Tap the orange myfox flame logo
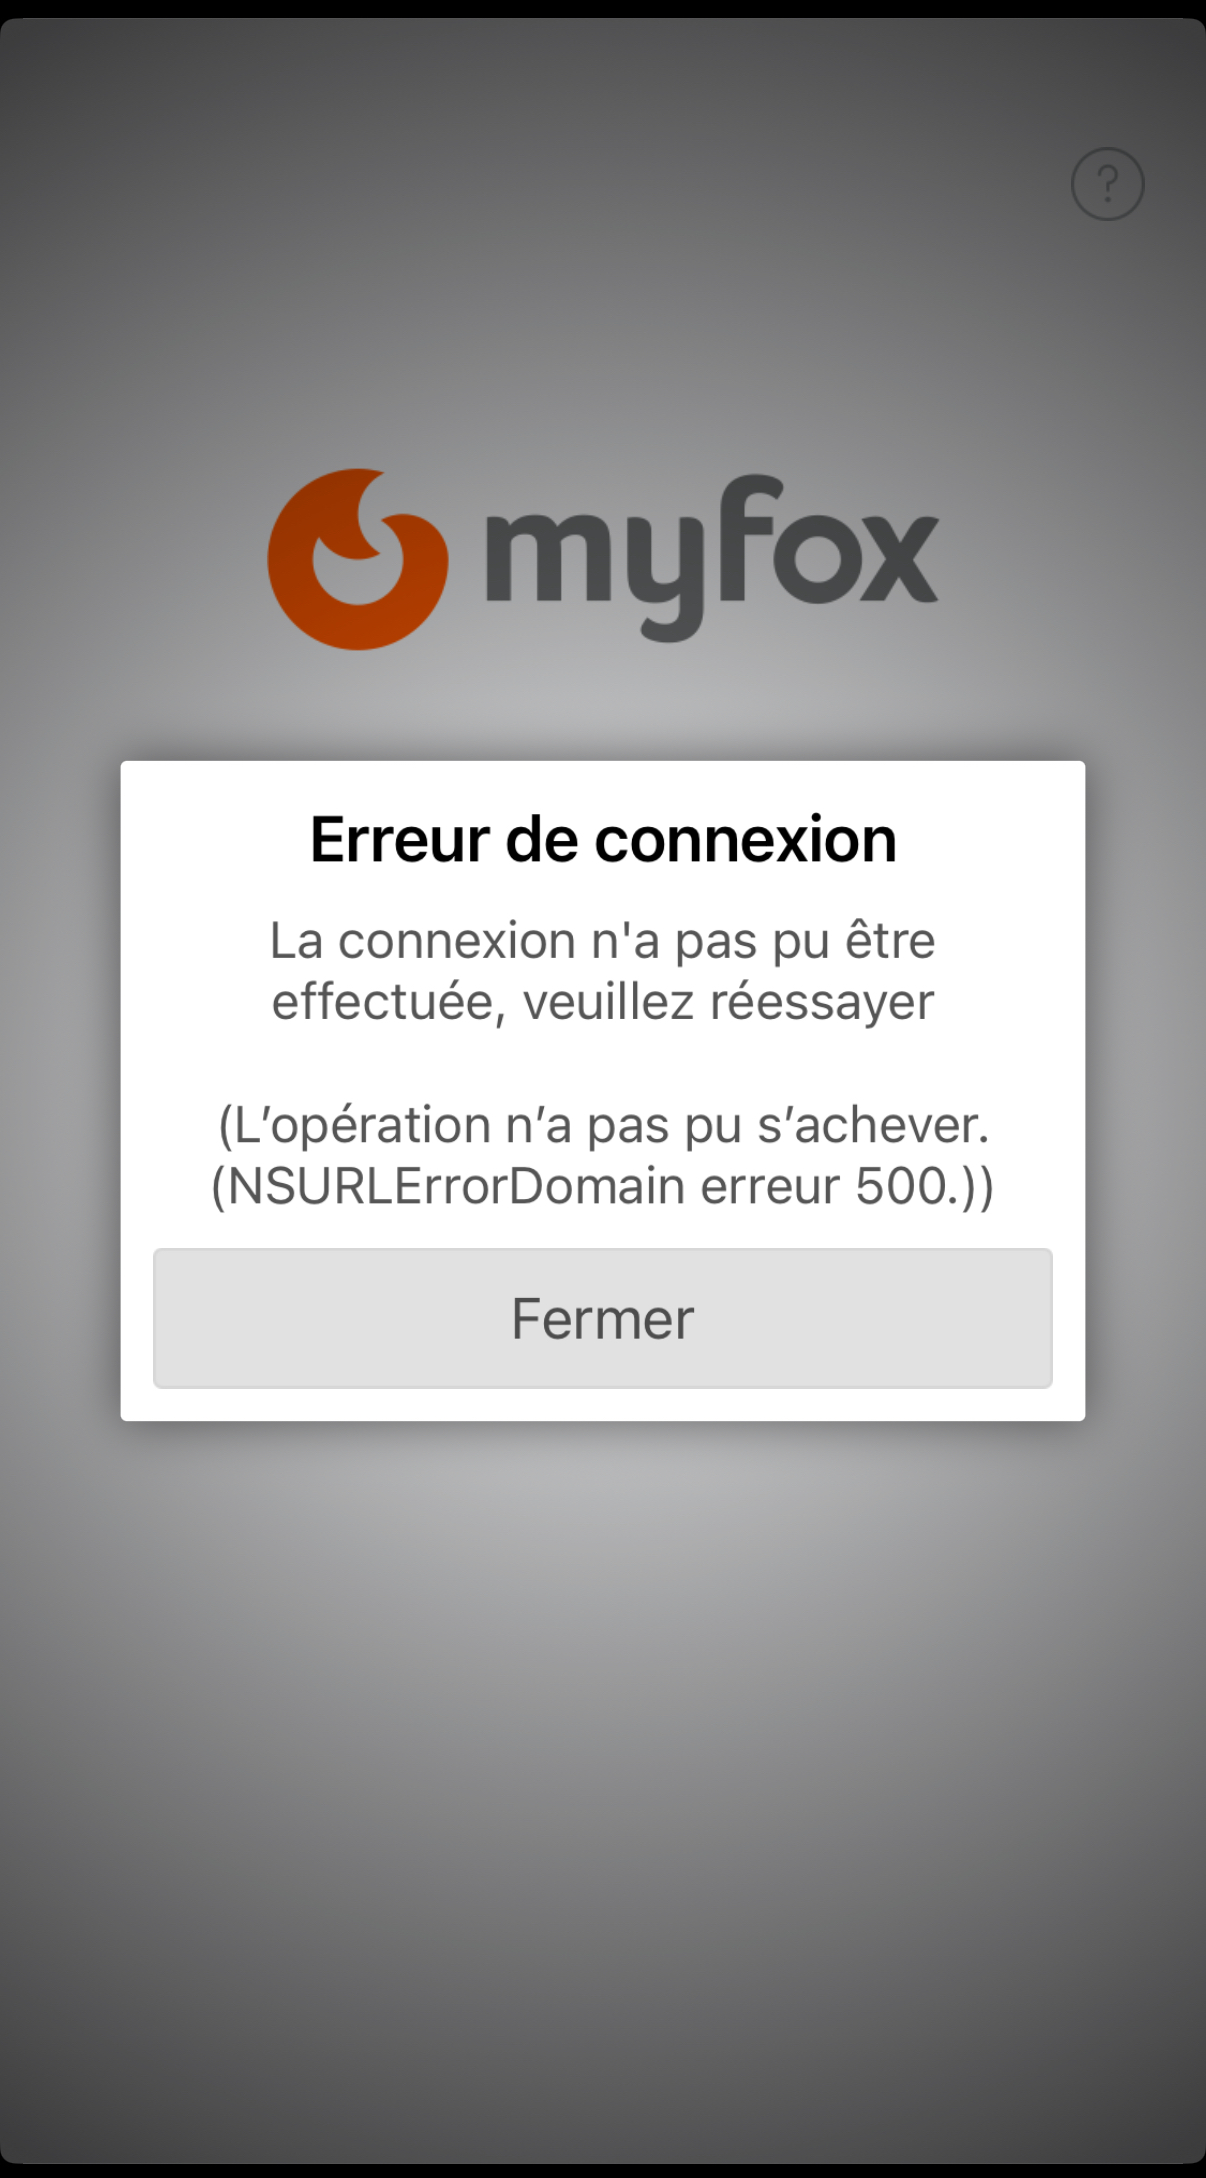 pyautogui.click(x=357, y=559)
